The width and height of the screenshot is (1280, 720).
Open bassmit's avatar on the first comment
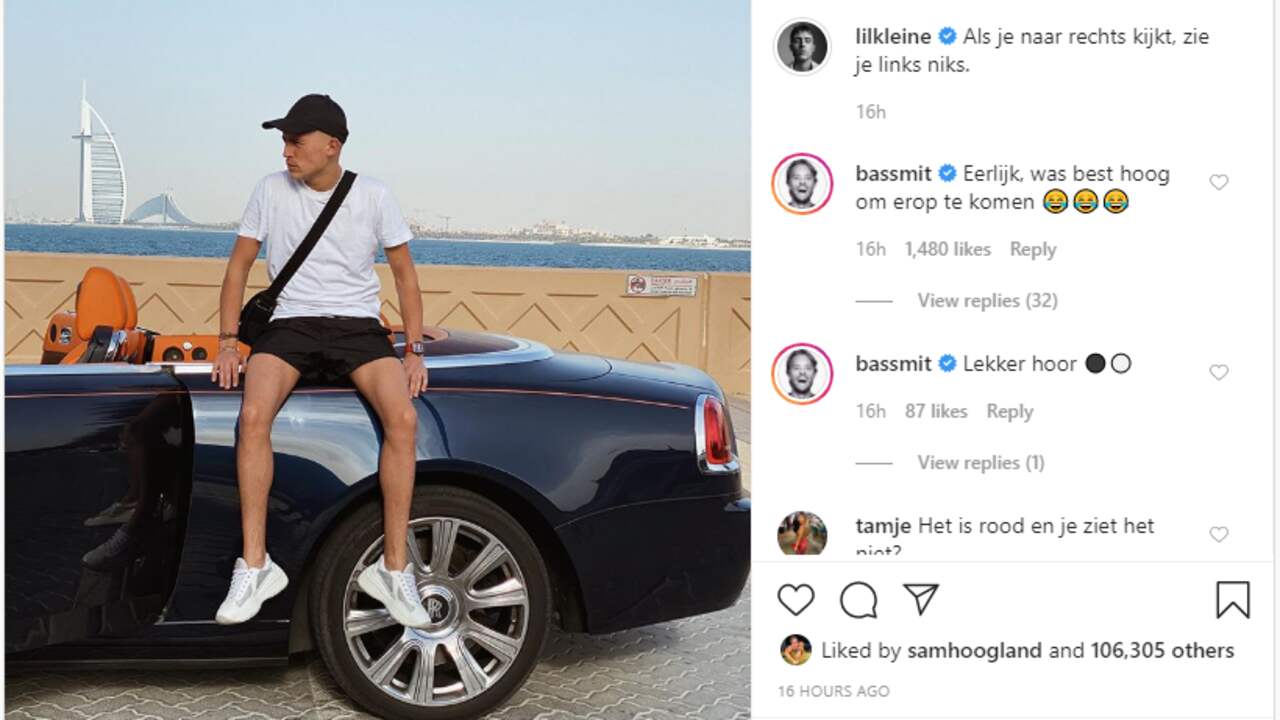(x=802, y=184)
